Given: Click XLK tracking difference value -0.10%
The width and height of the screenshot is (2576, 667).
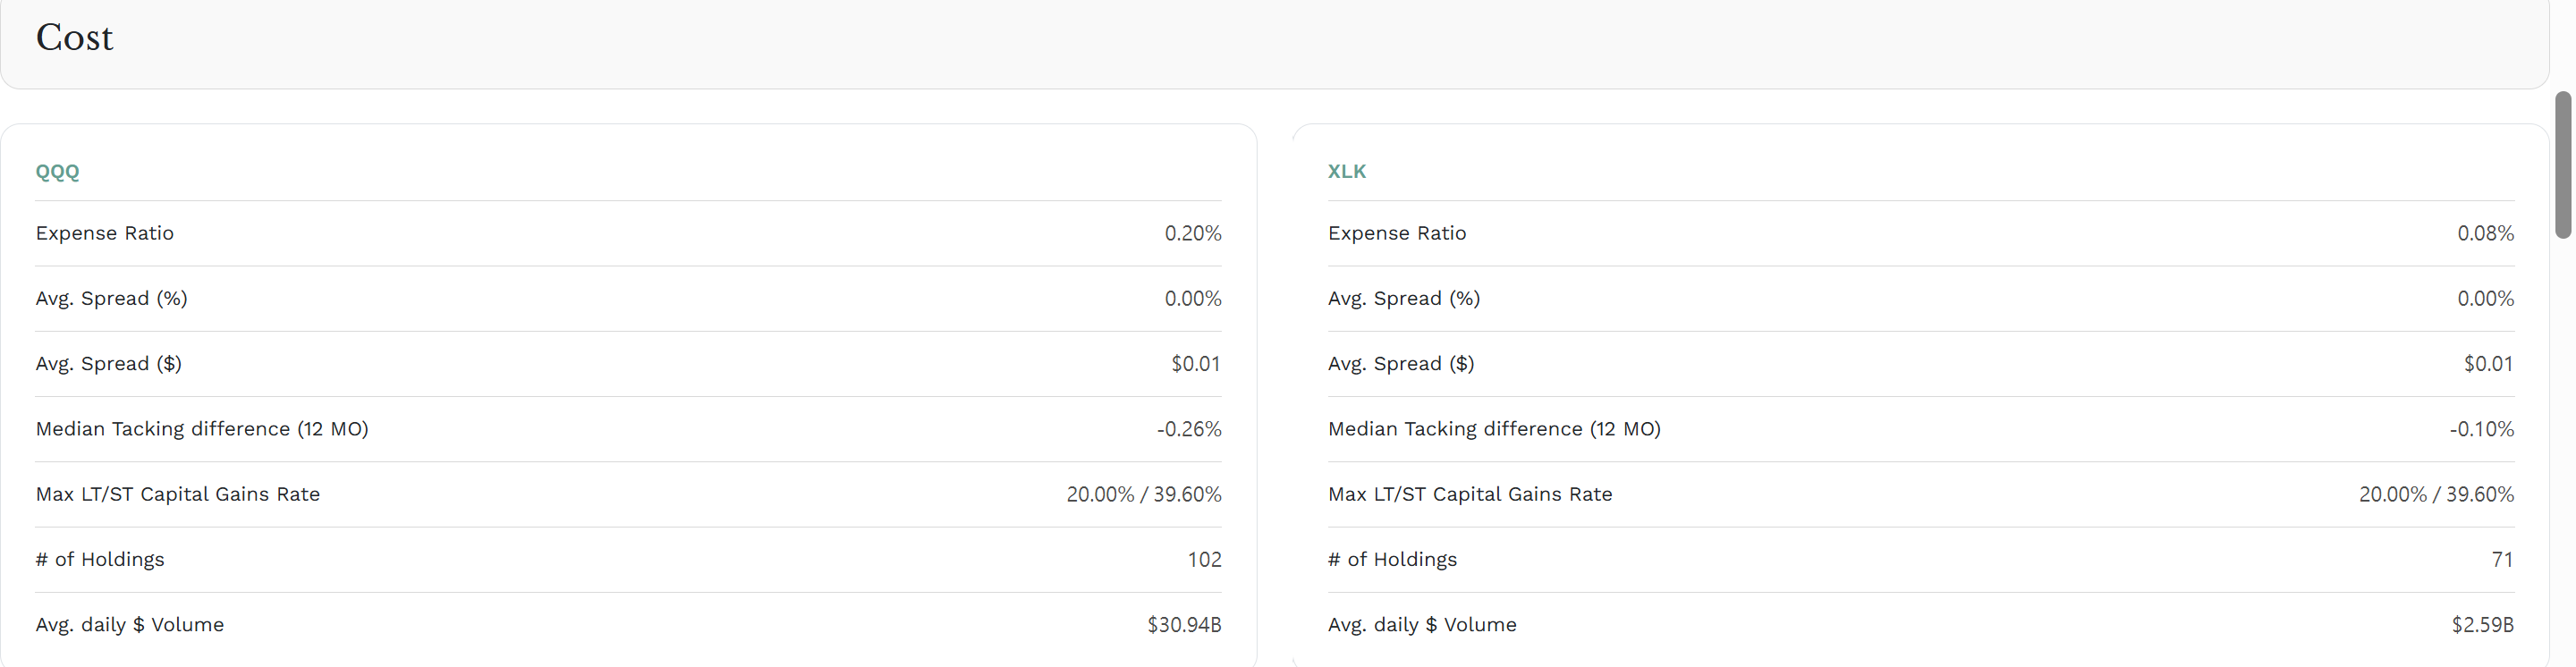Looking at the screenshot, I should pyautogui.click(x=2481, y=429).
